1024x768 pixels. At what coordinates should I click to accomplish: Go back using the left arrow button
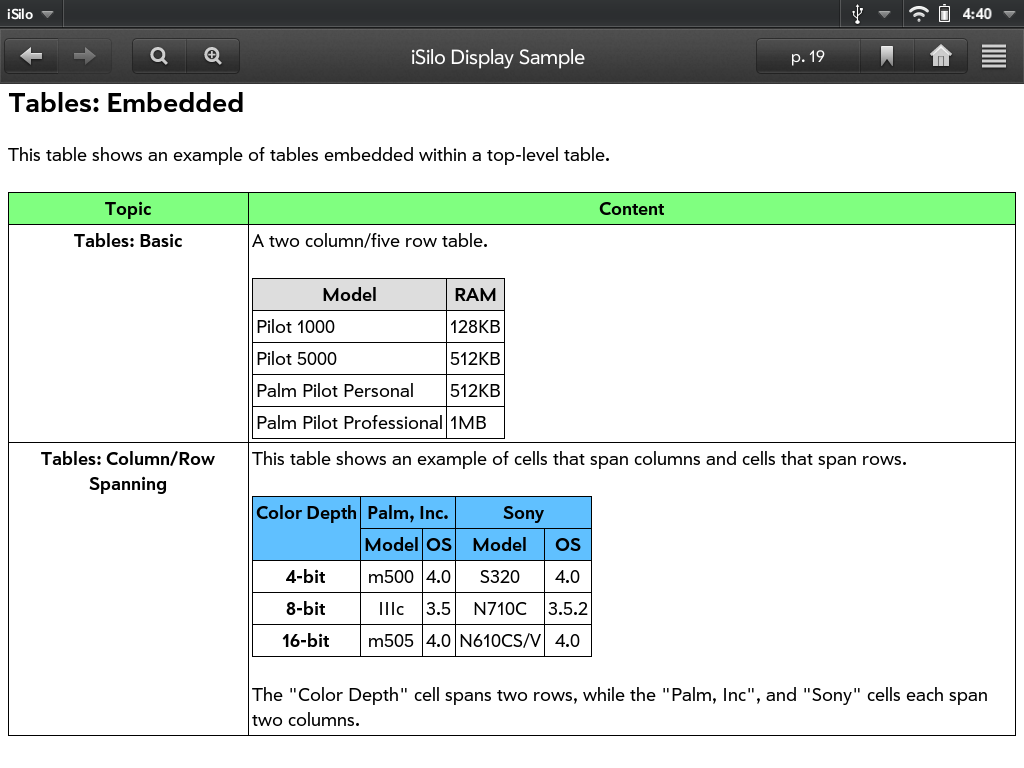pyautogui.click(x=32, y=57)
